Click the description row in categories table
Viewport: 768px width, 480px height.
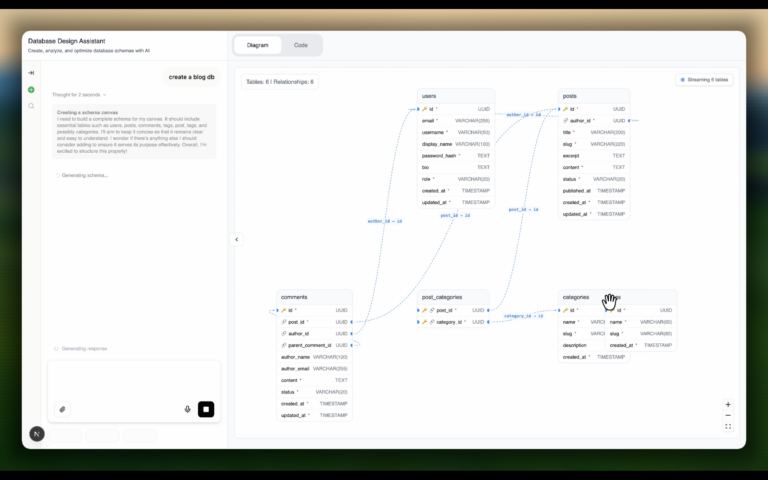pos(582,345)
